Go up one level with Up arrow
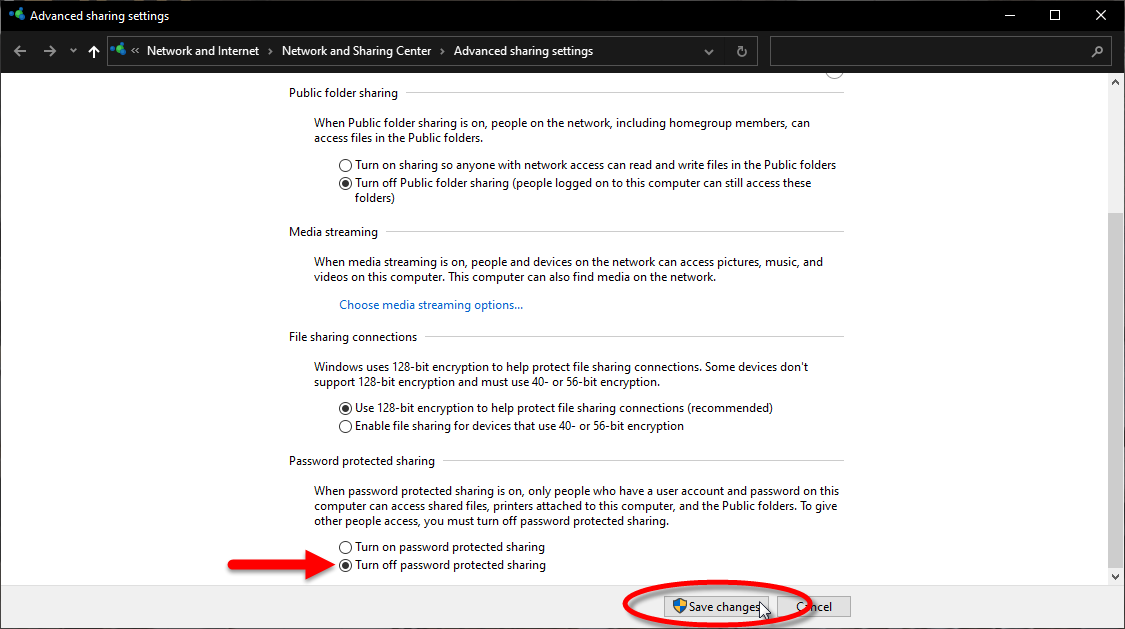This screenshot has width=1125, height=629. tap(93, 51)
